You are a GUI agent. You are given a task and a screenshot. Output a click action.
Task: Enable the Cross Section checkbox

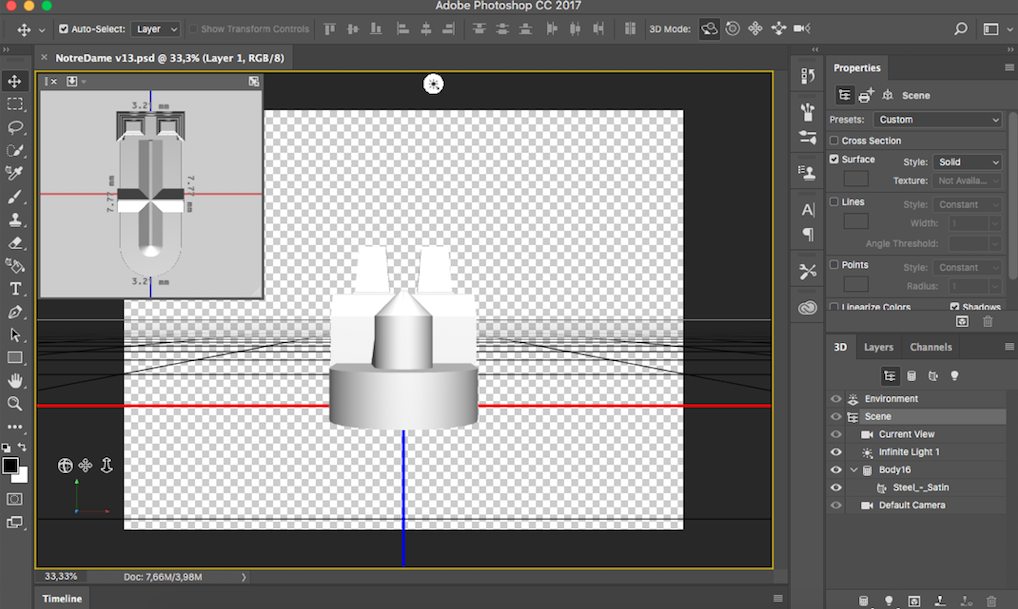click(x=835, y=141)
